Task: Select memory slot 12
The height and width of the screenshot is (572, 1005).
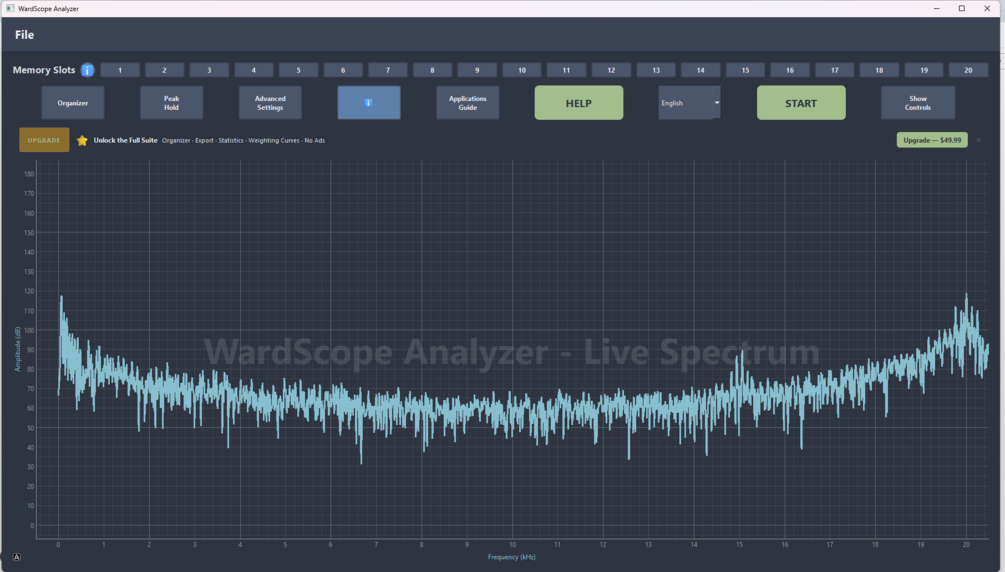Action: pyautogui.click(x=611, y=70)
